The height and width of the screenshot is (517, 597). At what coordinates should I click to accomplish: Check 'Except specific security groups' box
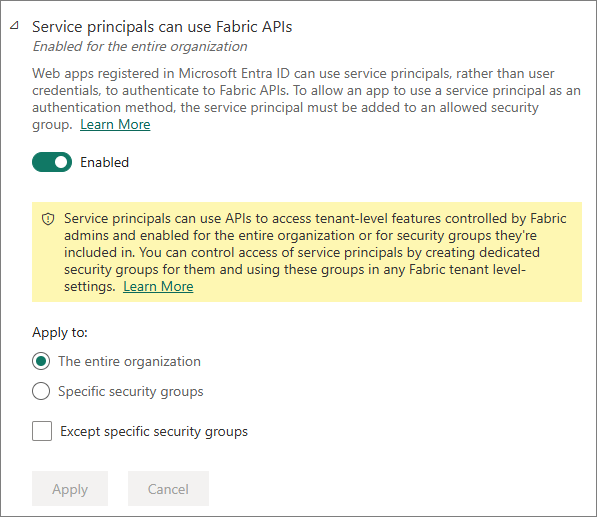[42, 431]
